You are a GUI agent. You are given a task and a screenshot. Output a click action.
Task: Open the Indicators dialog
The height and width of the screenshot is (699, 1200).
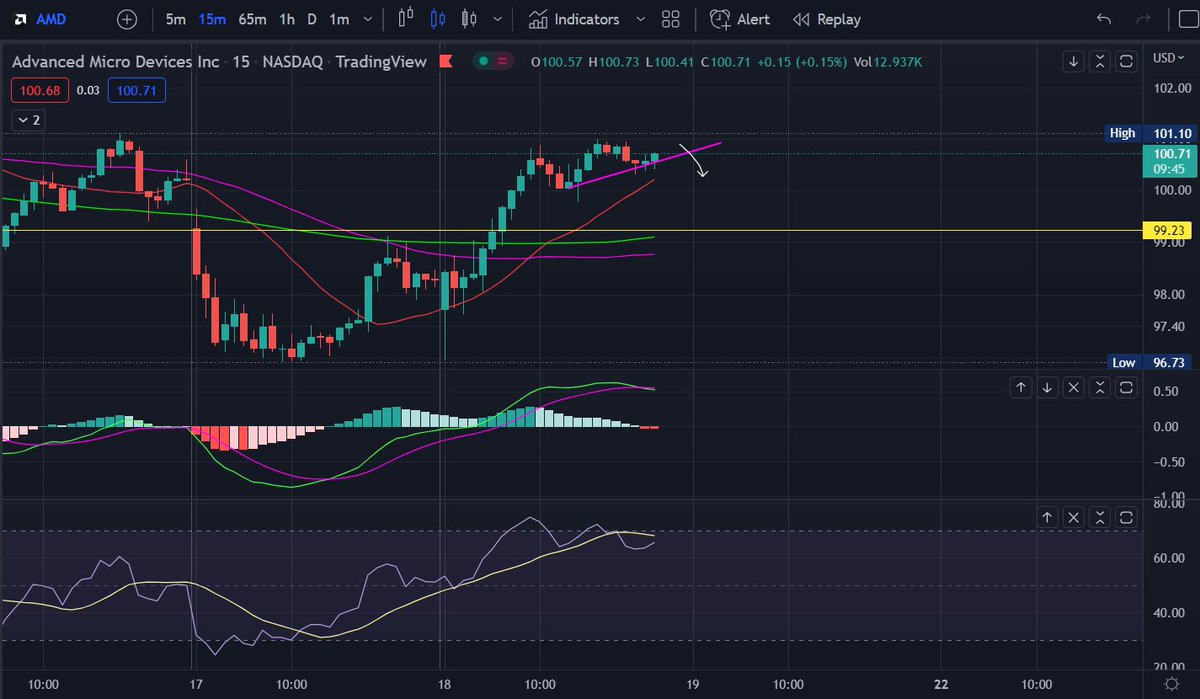[x=574, y=19]
